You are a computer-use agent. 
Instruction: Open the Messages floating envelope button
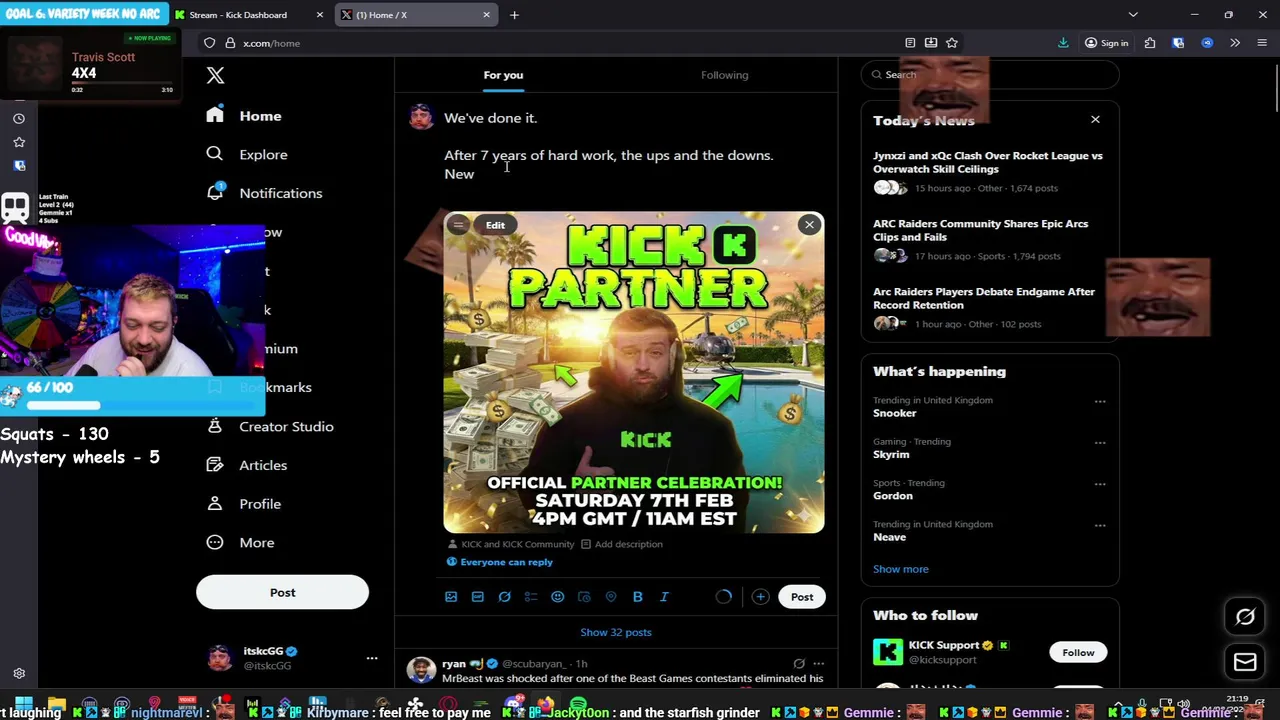click(1245, 662)
